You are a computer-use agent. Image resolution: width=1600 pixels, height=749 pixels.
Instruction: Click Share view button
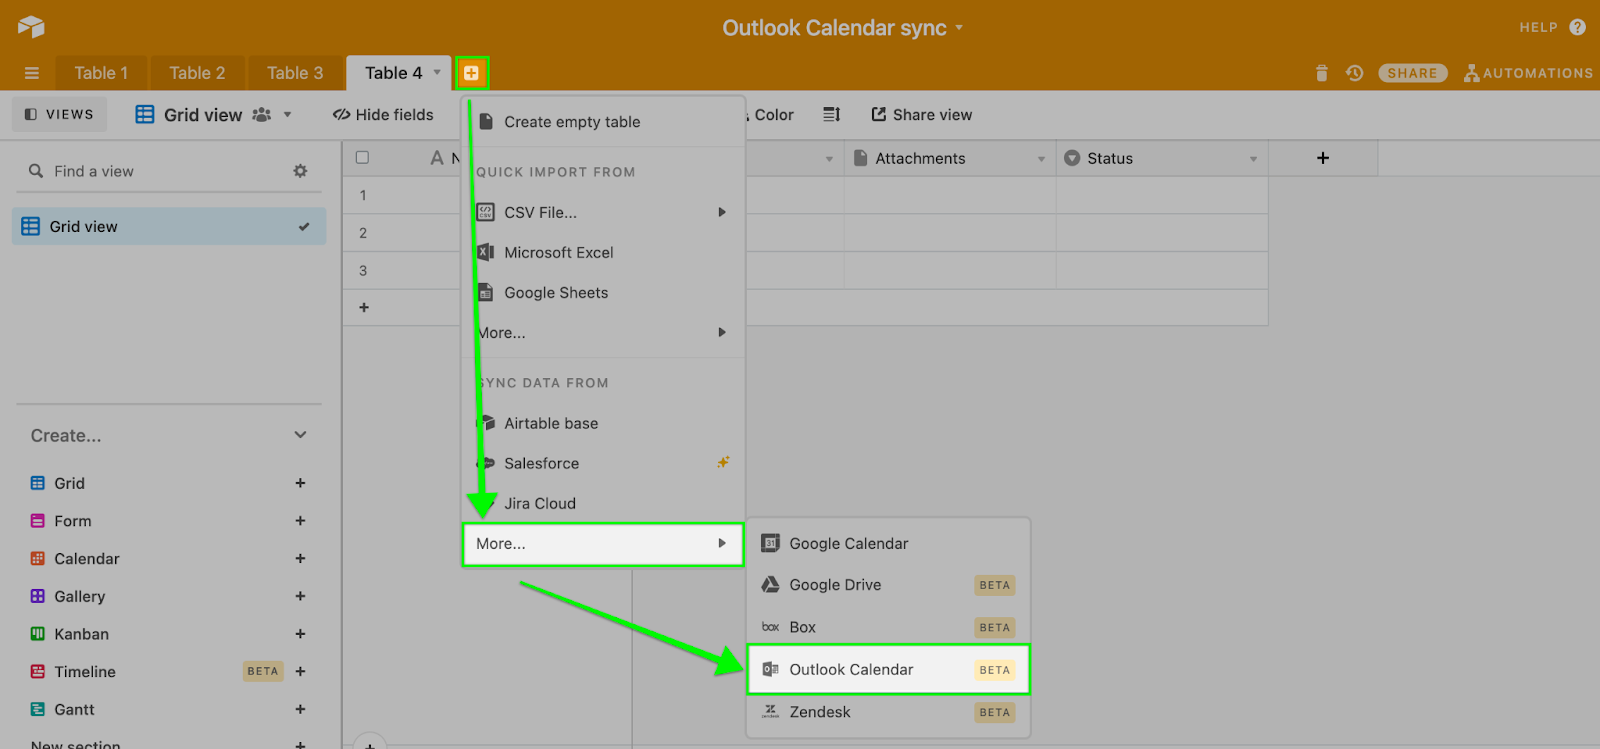point(921,114)
